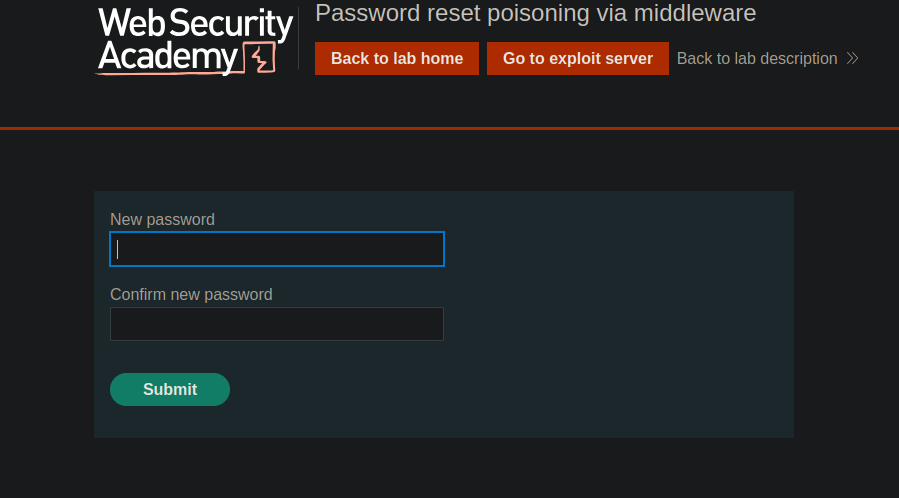Follow the Back to lab description link
This screenshot has height=498, width=899.
(757, 58)
